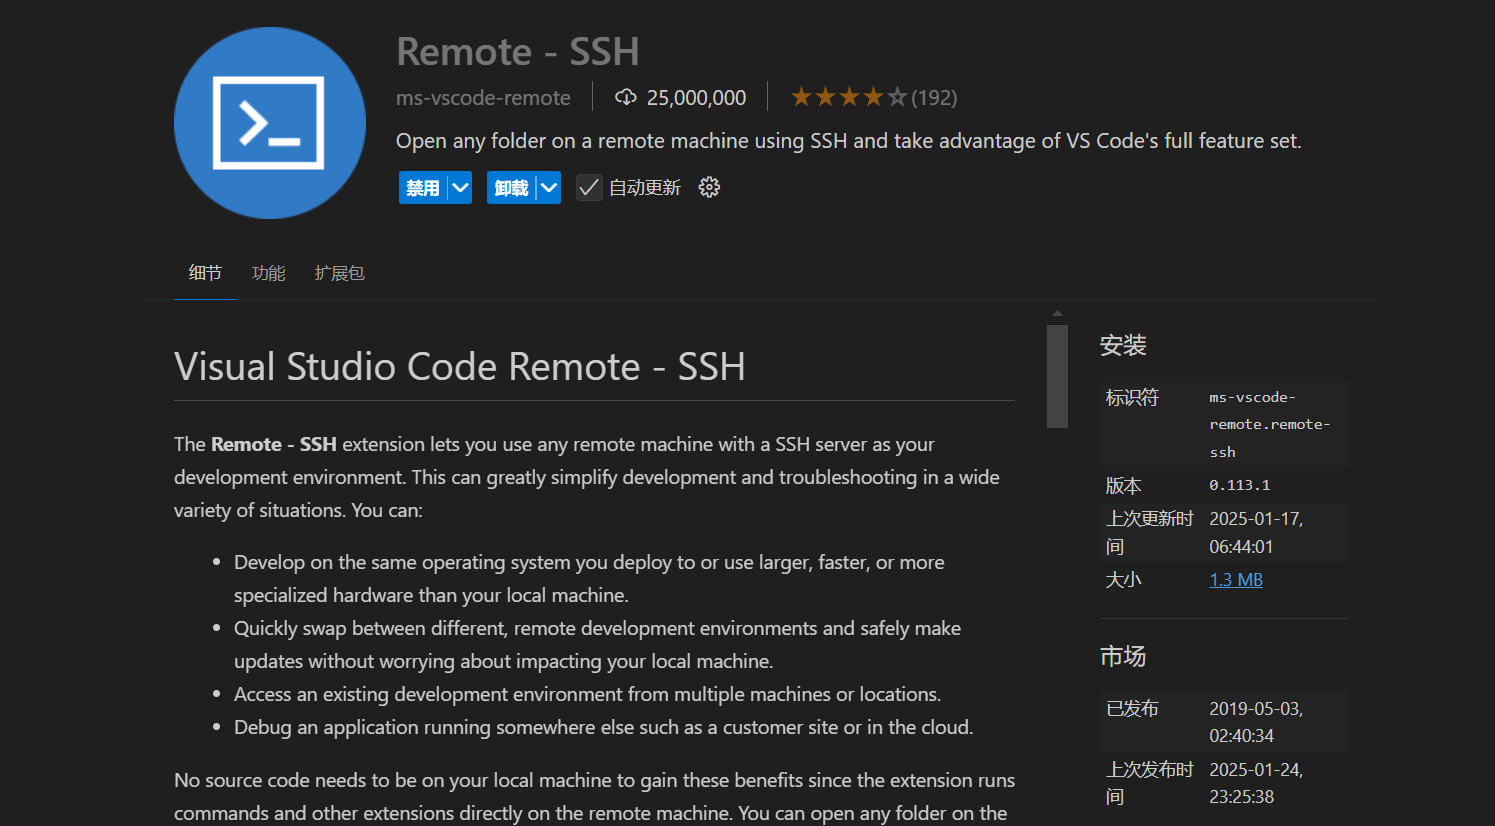Open the 扩展包 tab
The image size is (1495, 826).
point(339,273)
